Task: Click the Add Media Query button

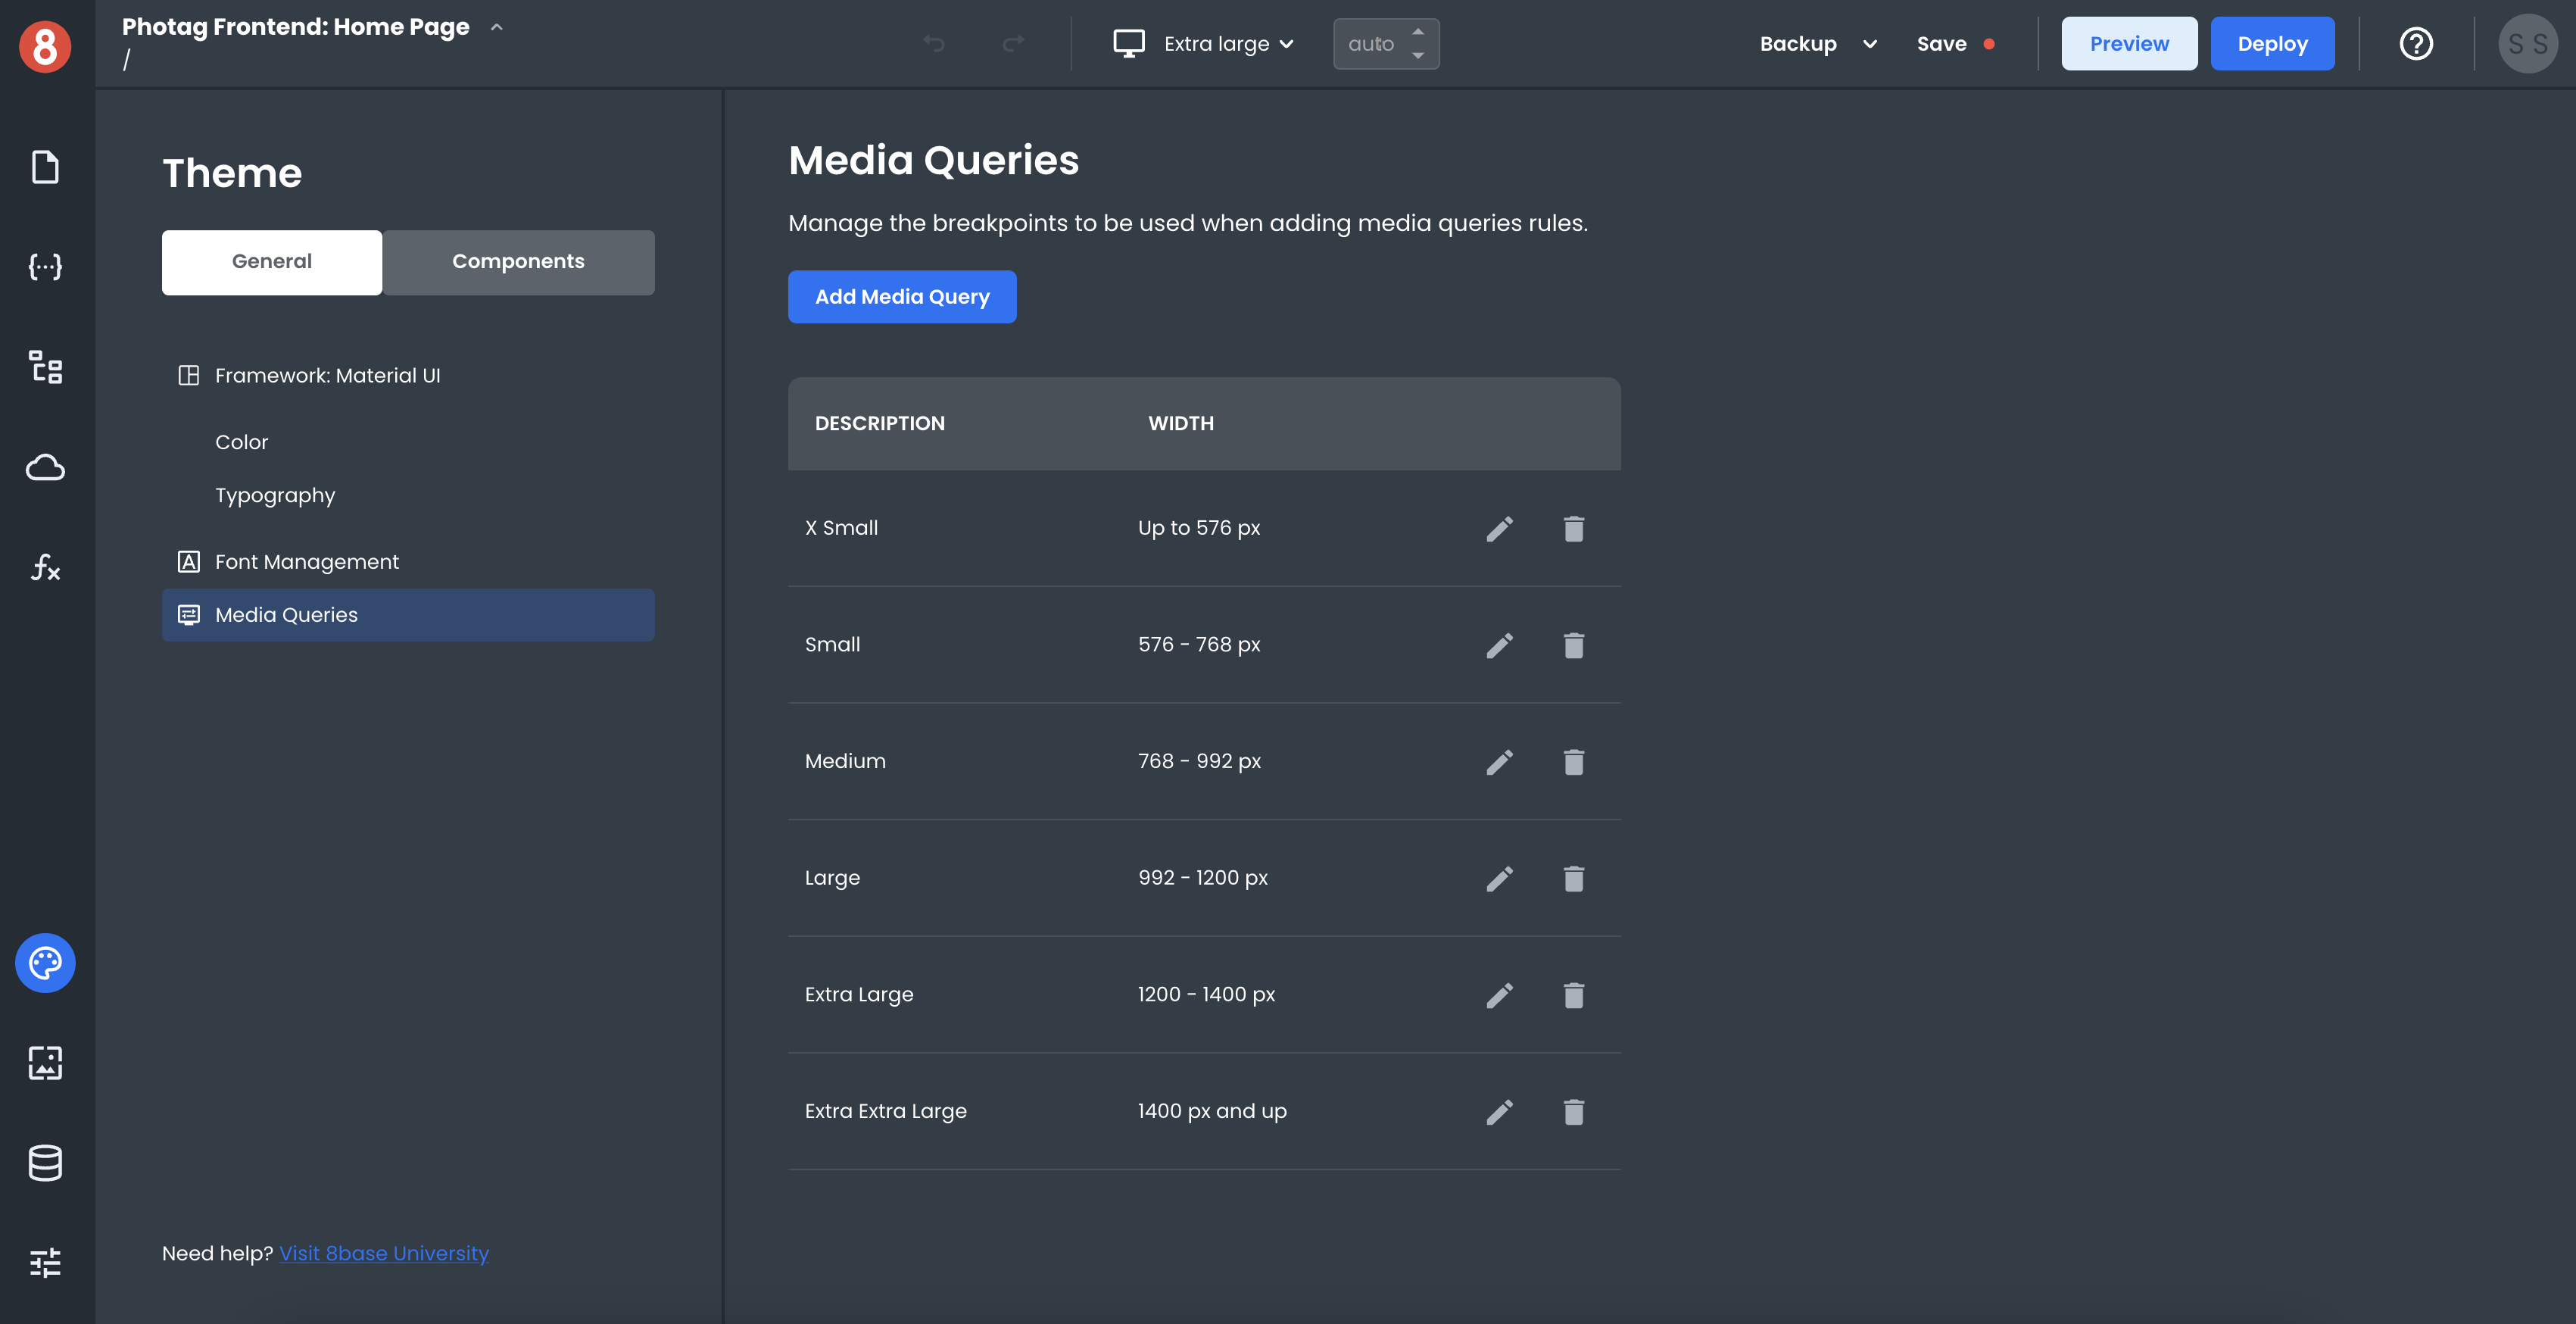Action: point(902,297)
